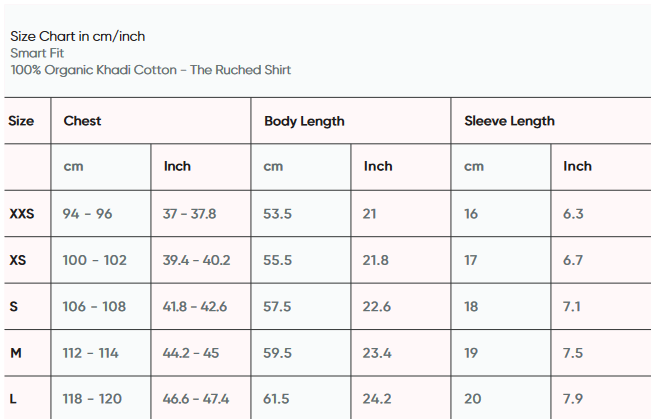Click the XS size row label
The height and width of the screenshot is (419, 655).
coord(18,260)
